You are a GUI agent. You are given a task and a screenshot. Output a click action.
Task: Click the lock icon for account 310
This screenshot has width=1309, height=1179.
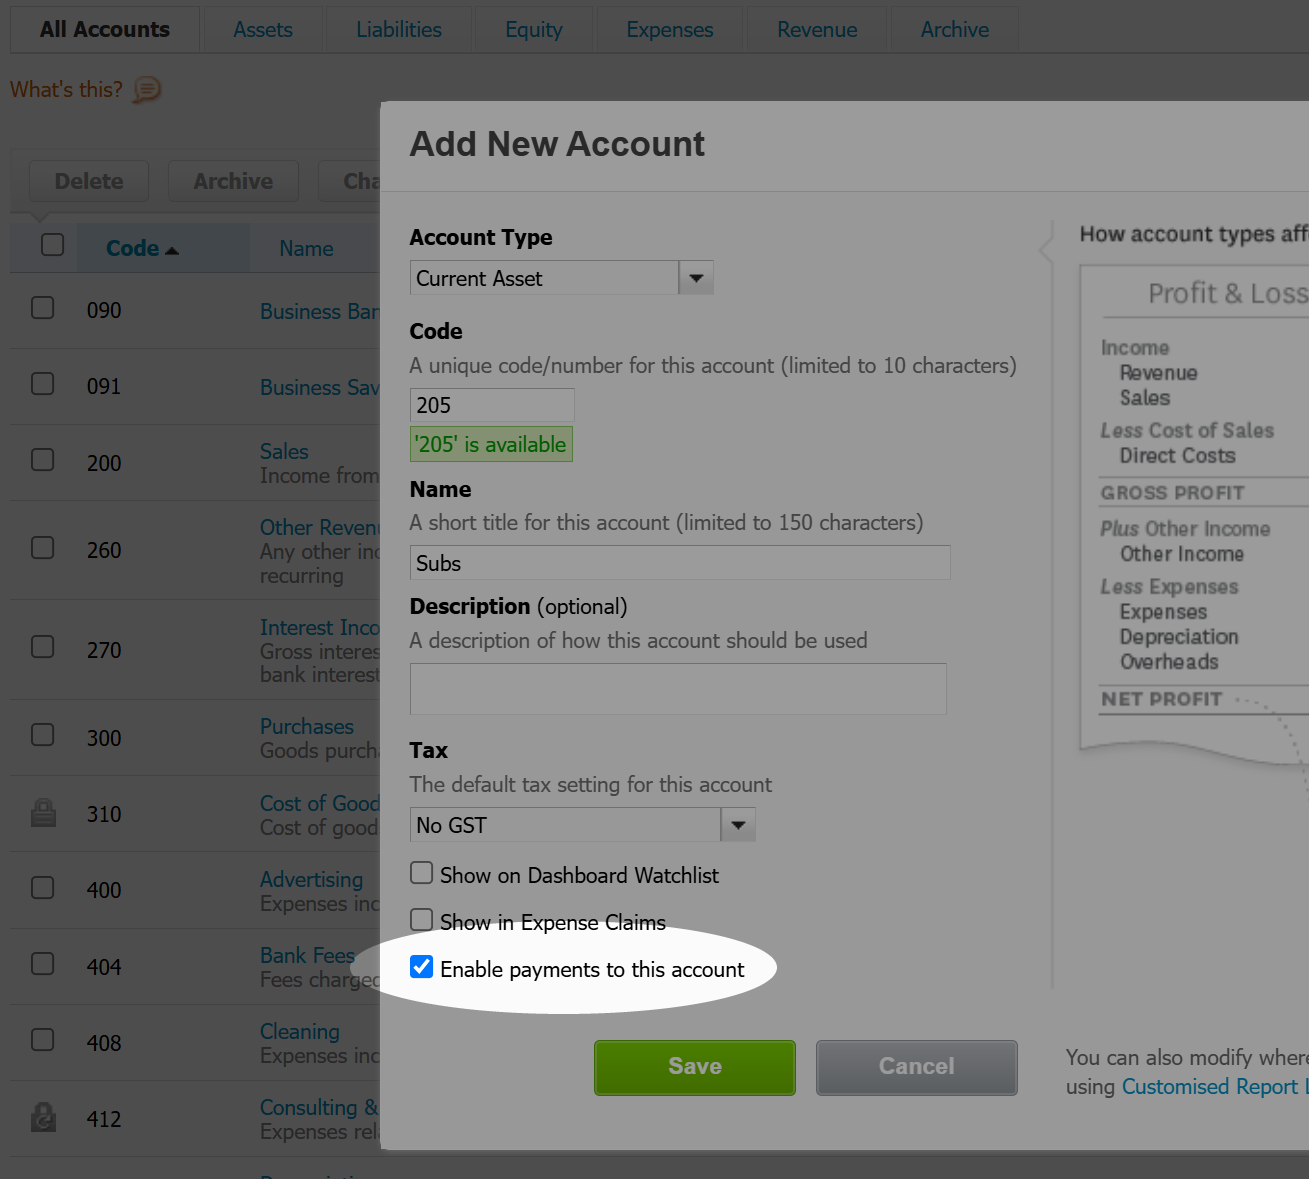(43, 813)
